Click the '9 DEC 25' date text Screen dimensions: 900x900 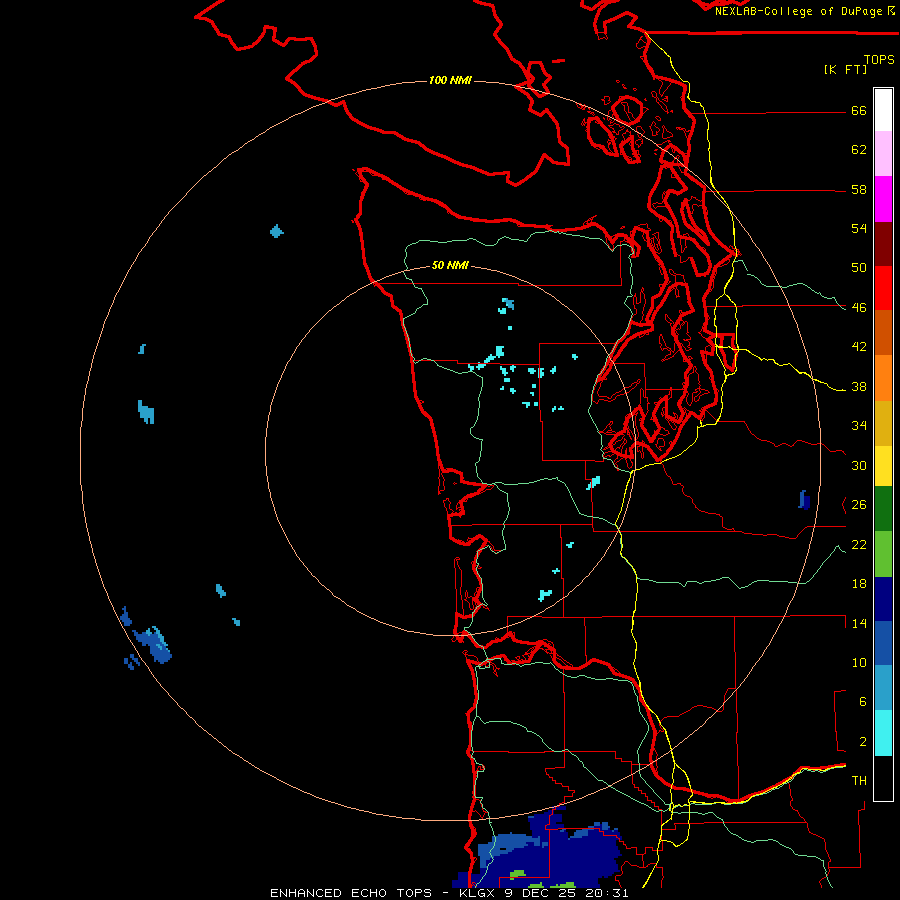[537, 893]
